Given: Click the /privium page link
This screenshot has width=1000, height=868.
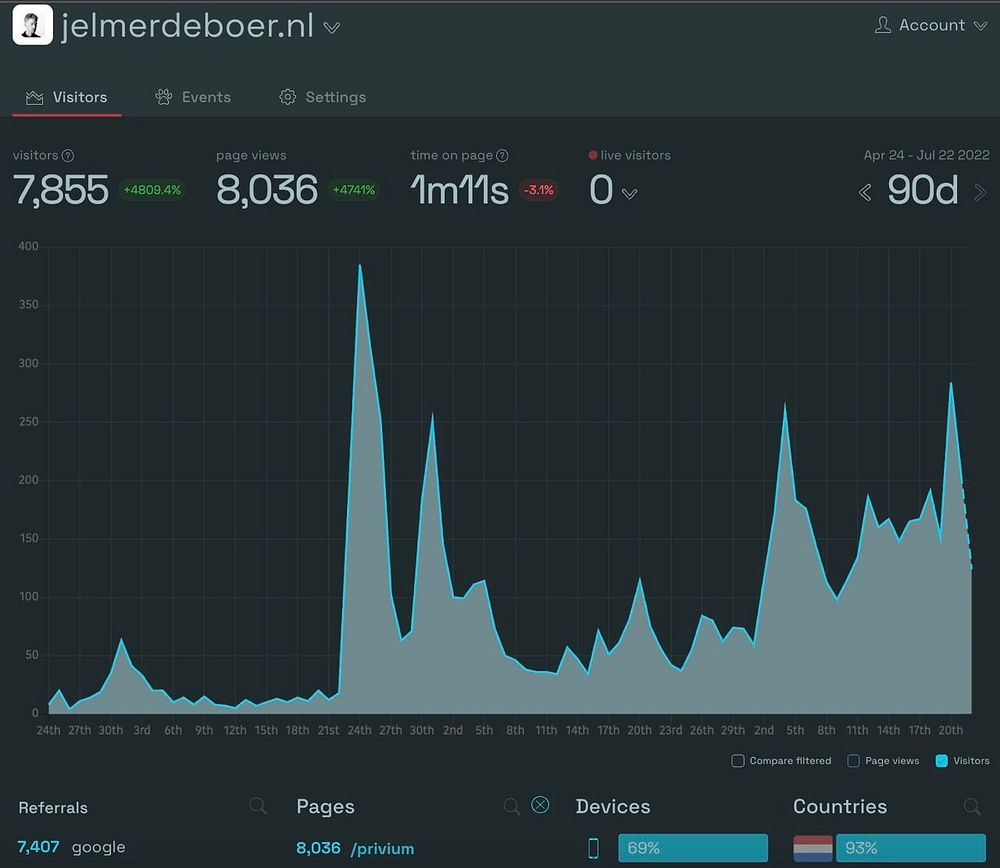Looking at the screenshot, I should coord(383,848).
